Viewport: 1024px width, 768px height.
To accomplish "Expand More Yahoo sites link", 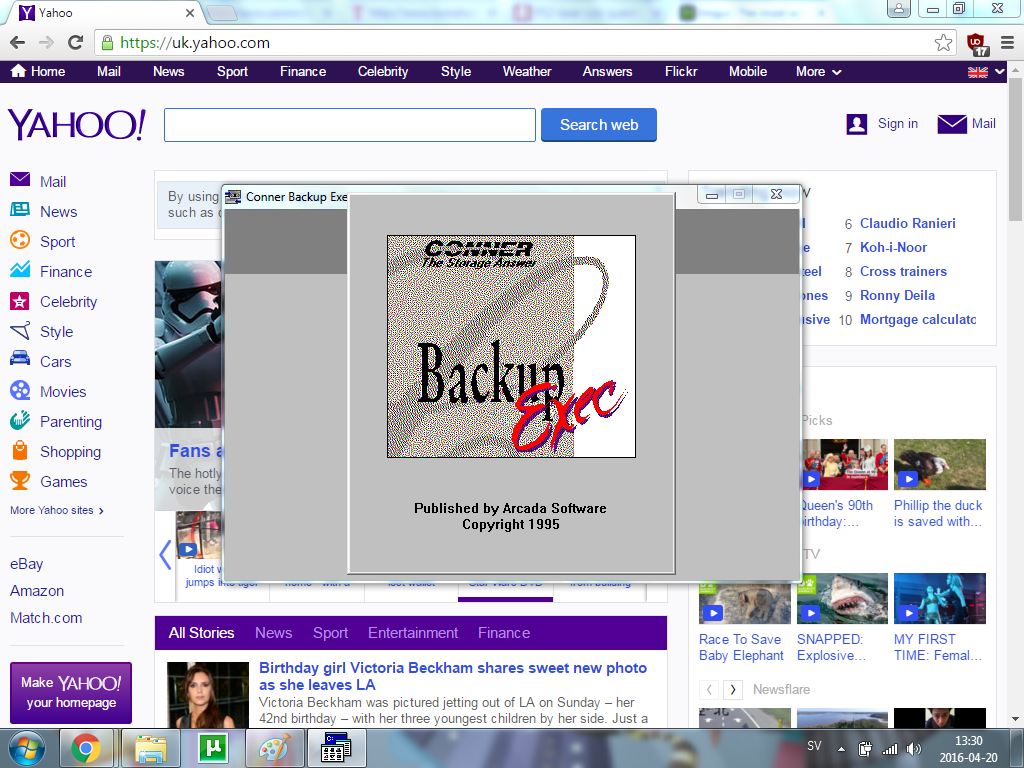I will 57,510.
